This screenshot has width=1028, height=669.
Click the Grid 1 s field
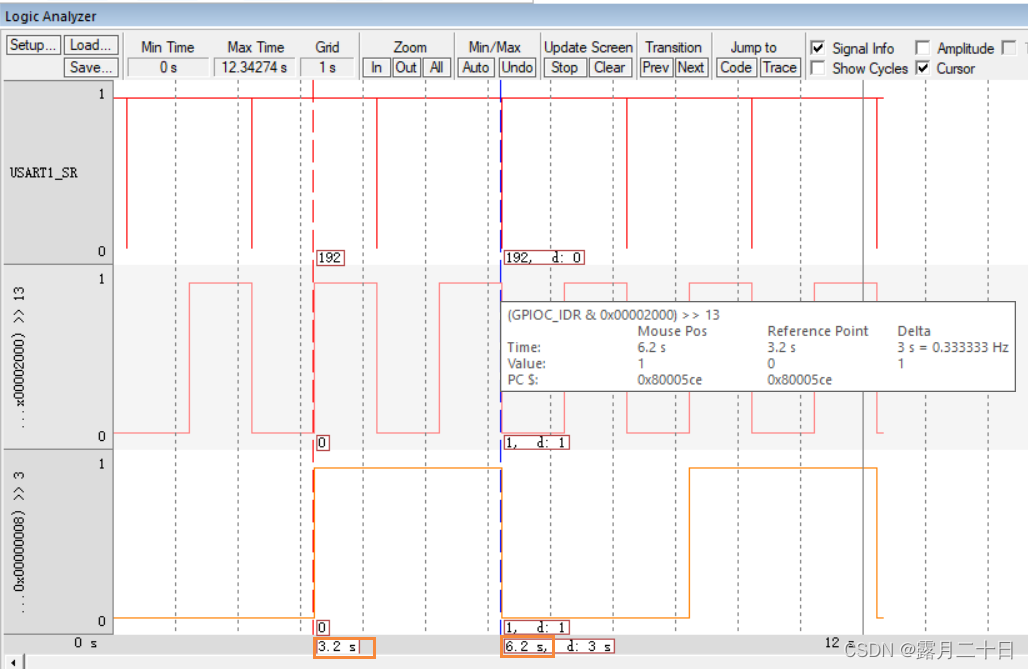pos(327,68)
